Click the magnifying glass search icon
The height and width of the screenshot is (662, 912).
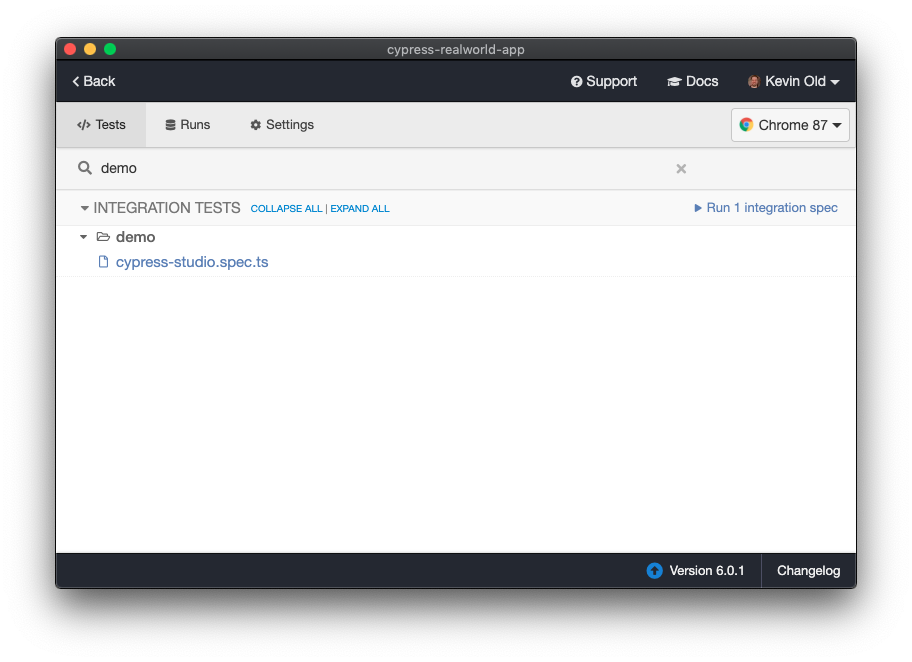[85, 168]
